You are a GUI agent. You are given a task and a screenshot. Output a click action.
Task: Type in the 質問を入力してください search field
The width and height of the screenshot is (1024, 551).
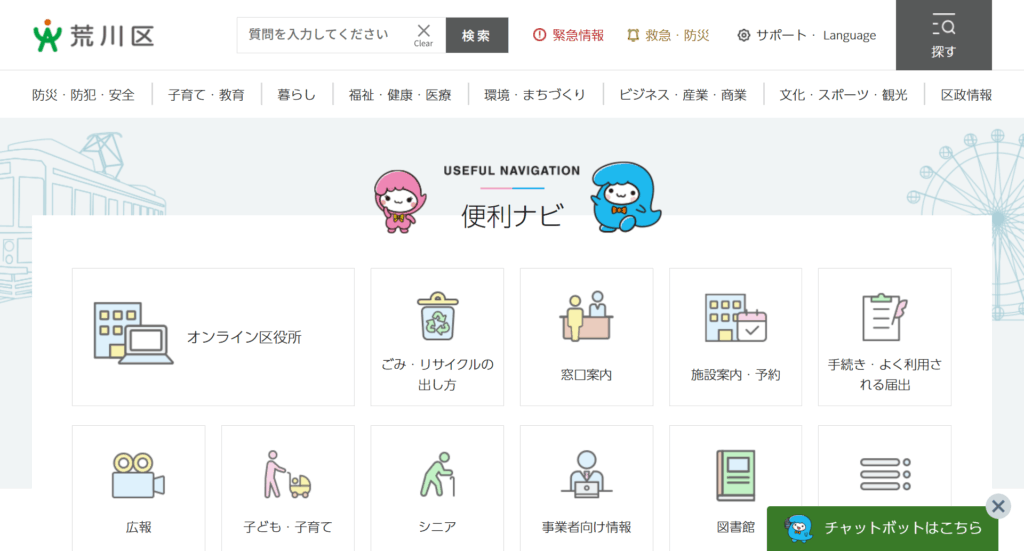322,35
